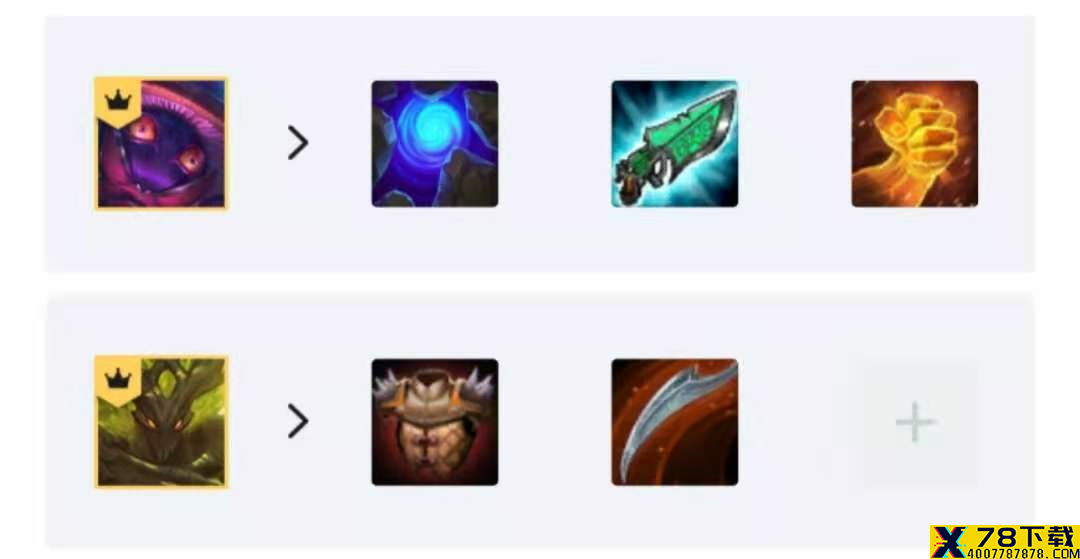Choose the green Hextech Gunblade item icon
The width and height of the screenshot is (1080, 559).
[674, 143]
